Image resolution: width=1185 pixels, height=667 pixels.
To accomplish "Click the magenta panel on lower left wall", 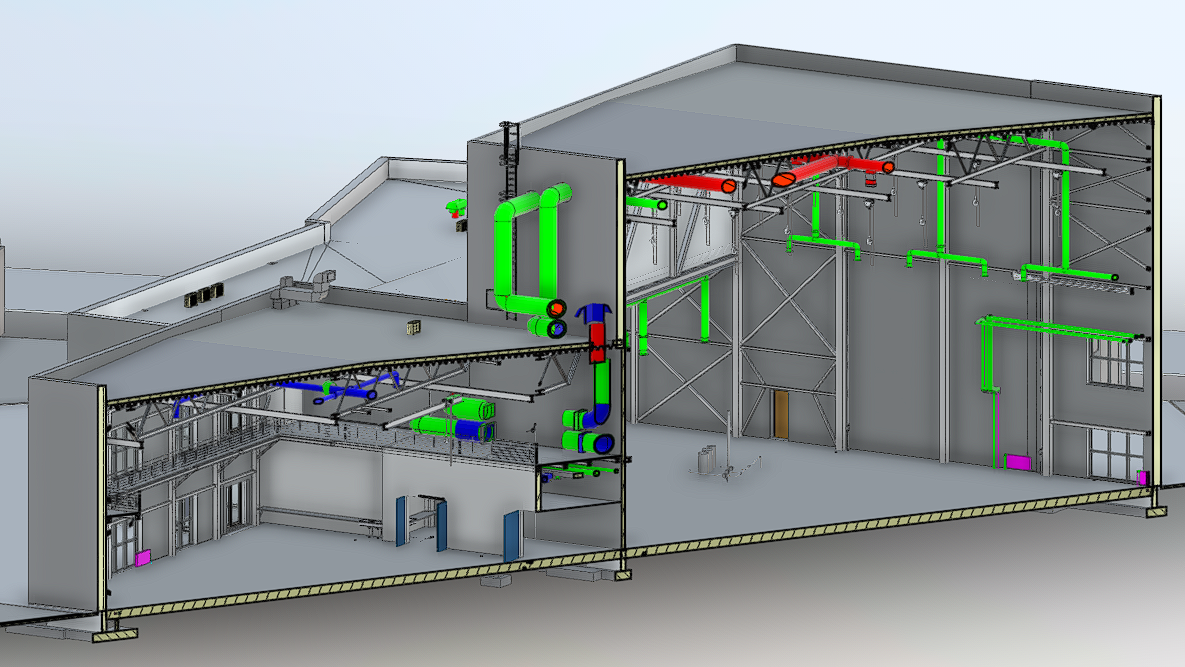I will point(142,557).
